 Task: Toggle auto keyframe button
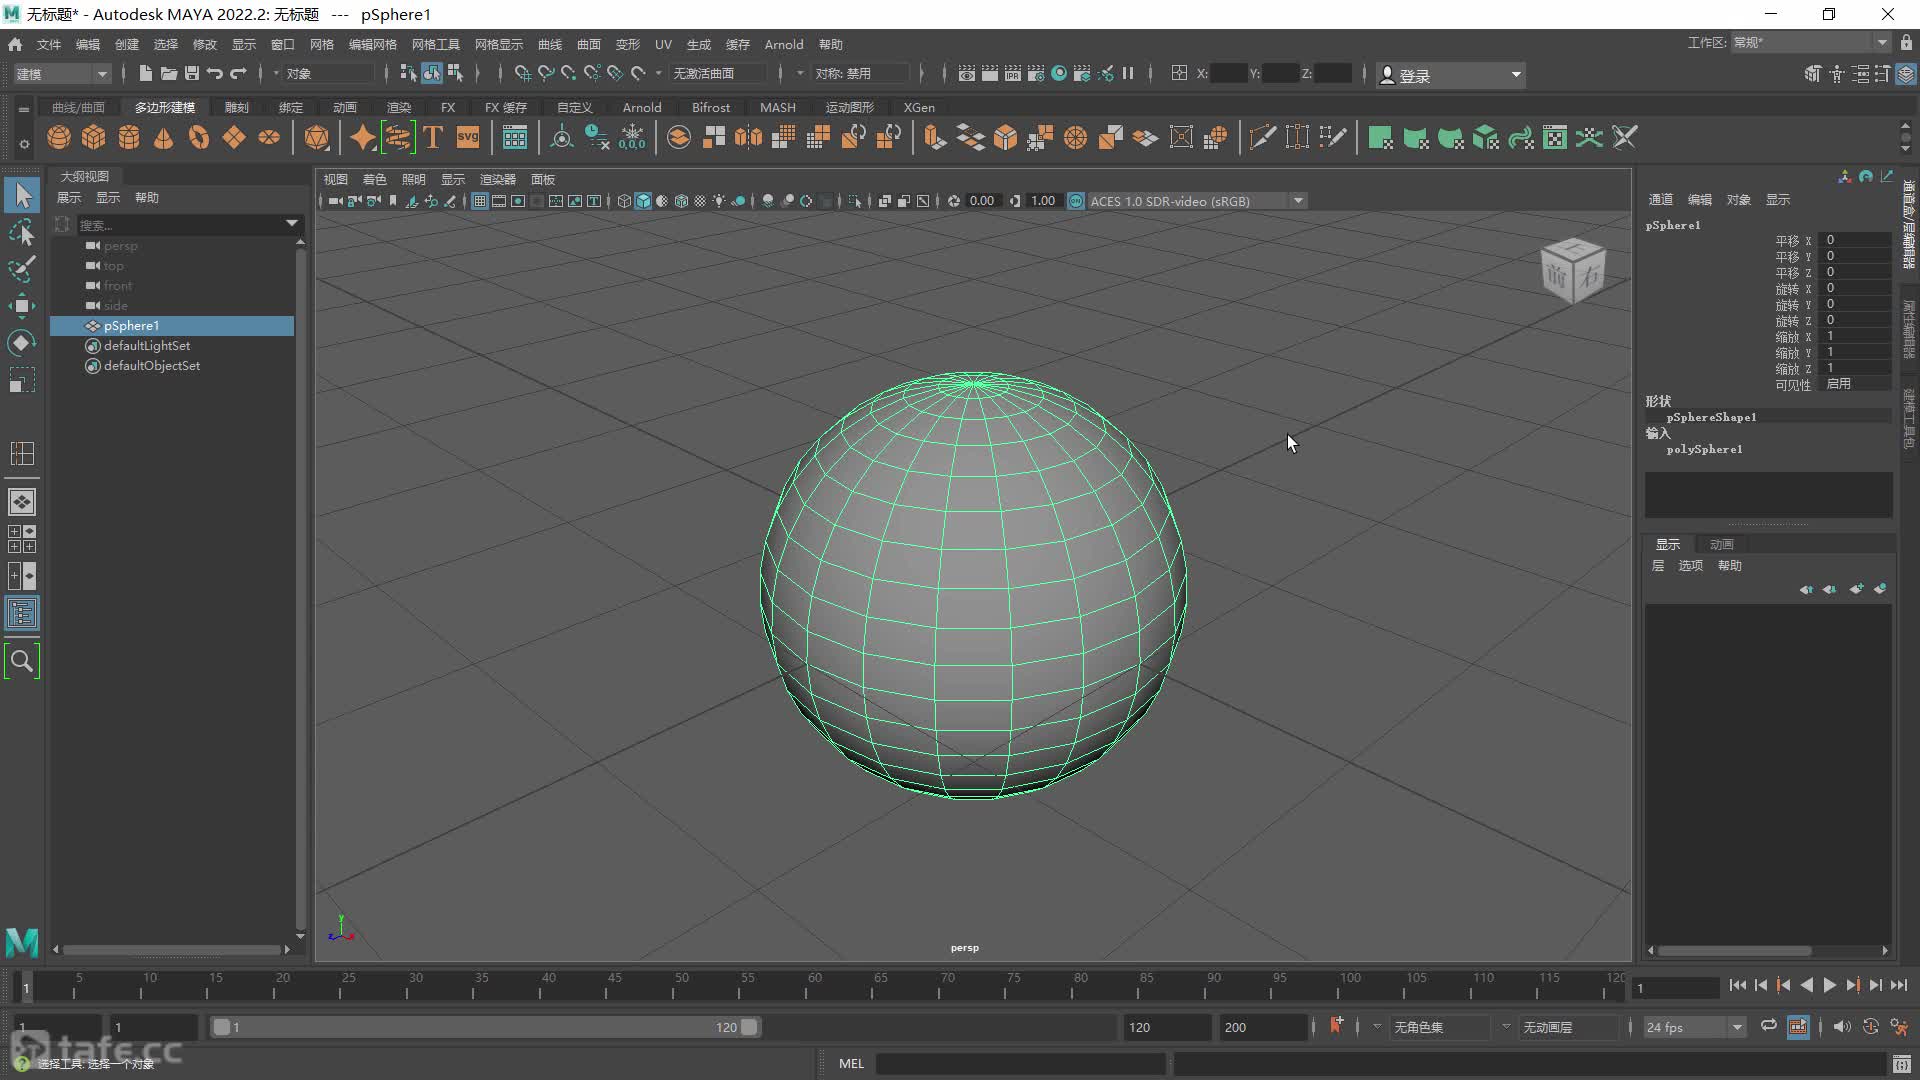coord(1871,1027)
